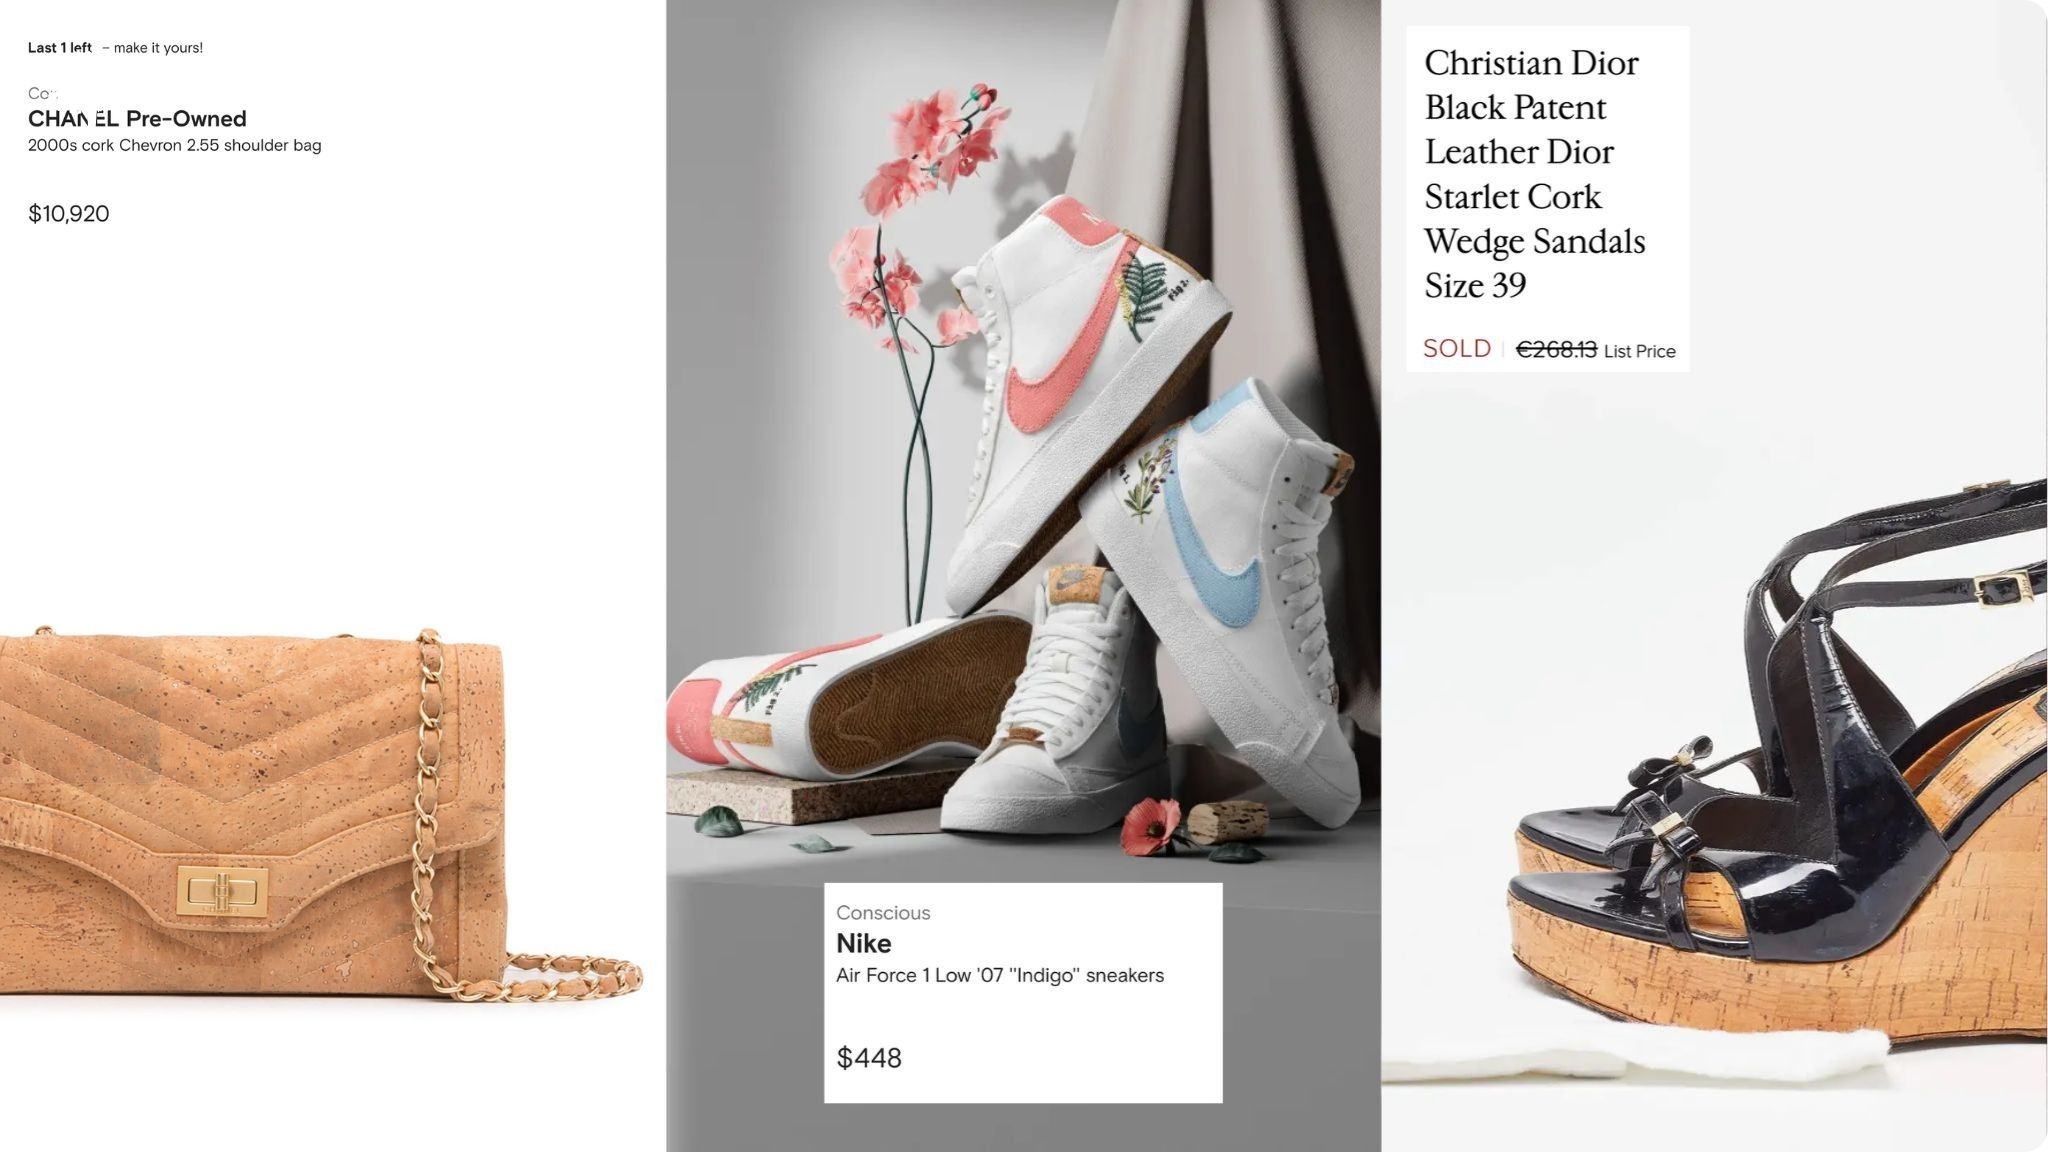Viewport: 2048px width, 1152px height.
Task: Click the struck-through €268.13 list price
Action: [1556, 349]
